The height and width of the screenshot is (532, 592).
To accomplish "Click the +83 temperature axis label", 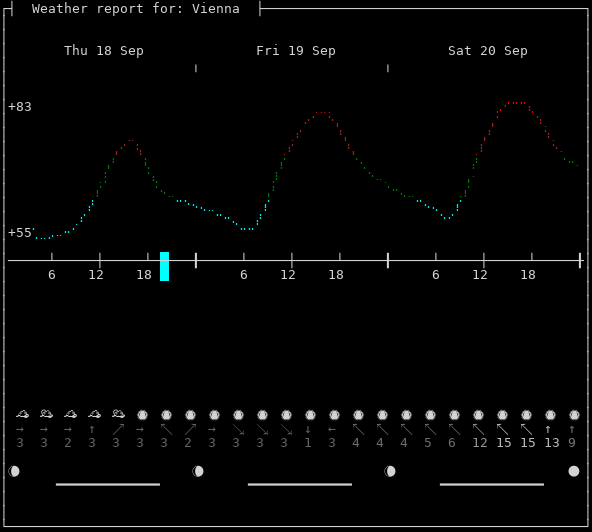I will pyautogui.click(x=20, y=107).
